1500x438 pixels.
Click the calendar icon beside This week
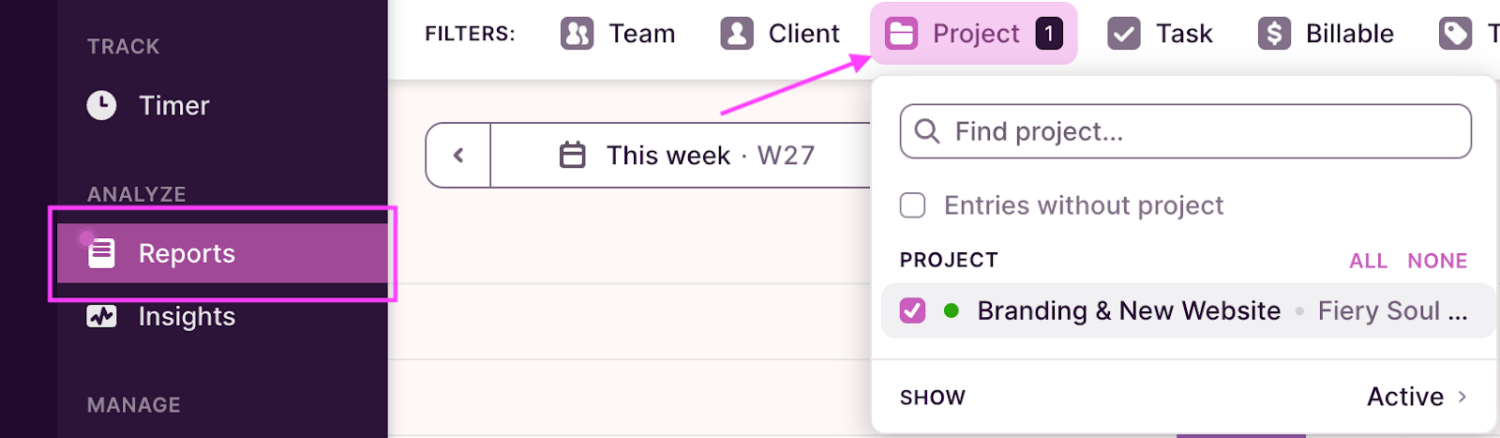tap(572, 156)
